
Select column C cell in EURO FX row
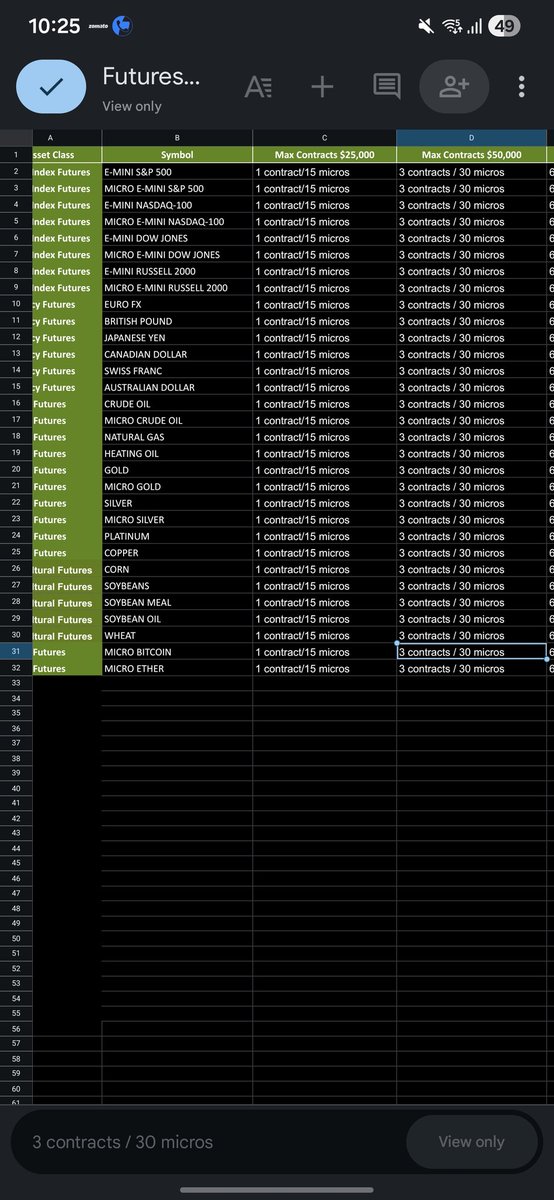[x=324, y=304]
